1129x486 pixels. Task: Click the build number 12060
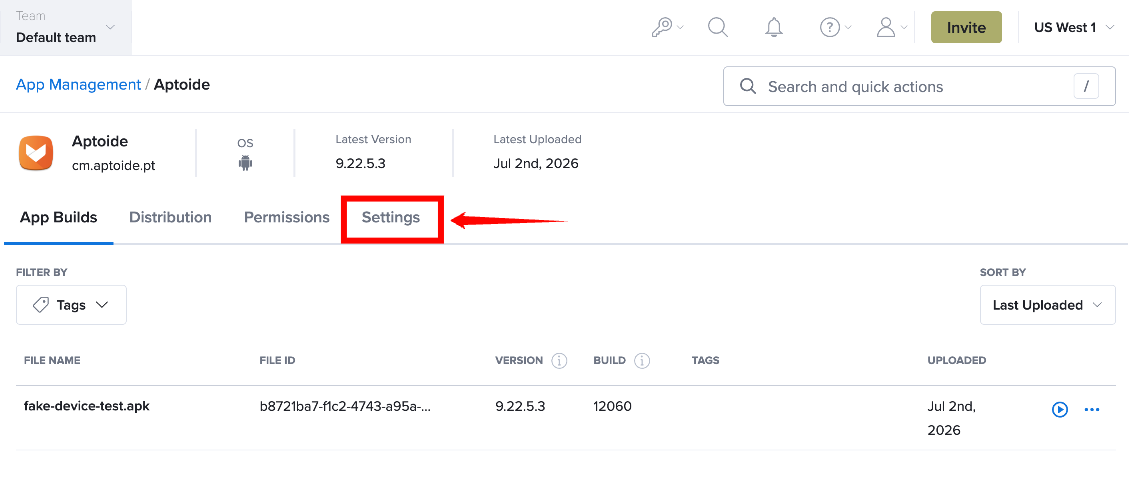(x=612, y=406)
